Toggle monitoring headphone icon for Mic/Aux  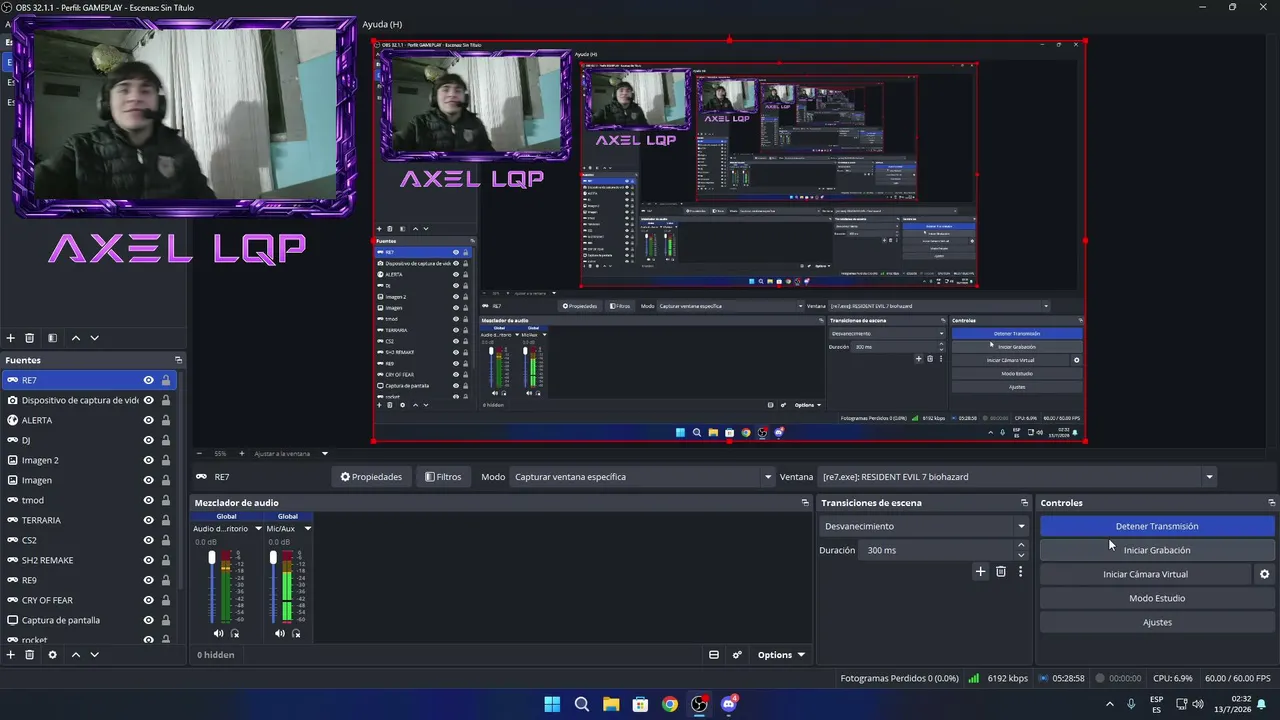pos(296,633)
